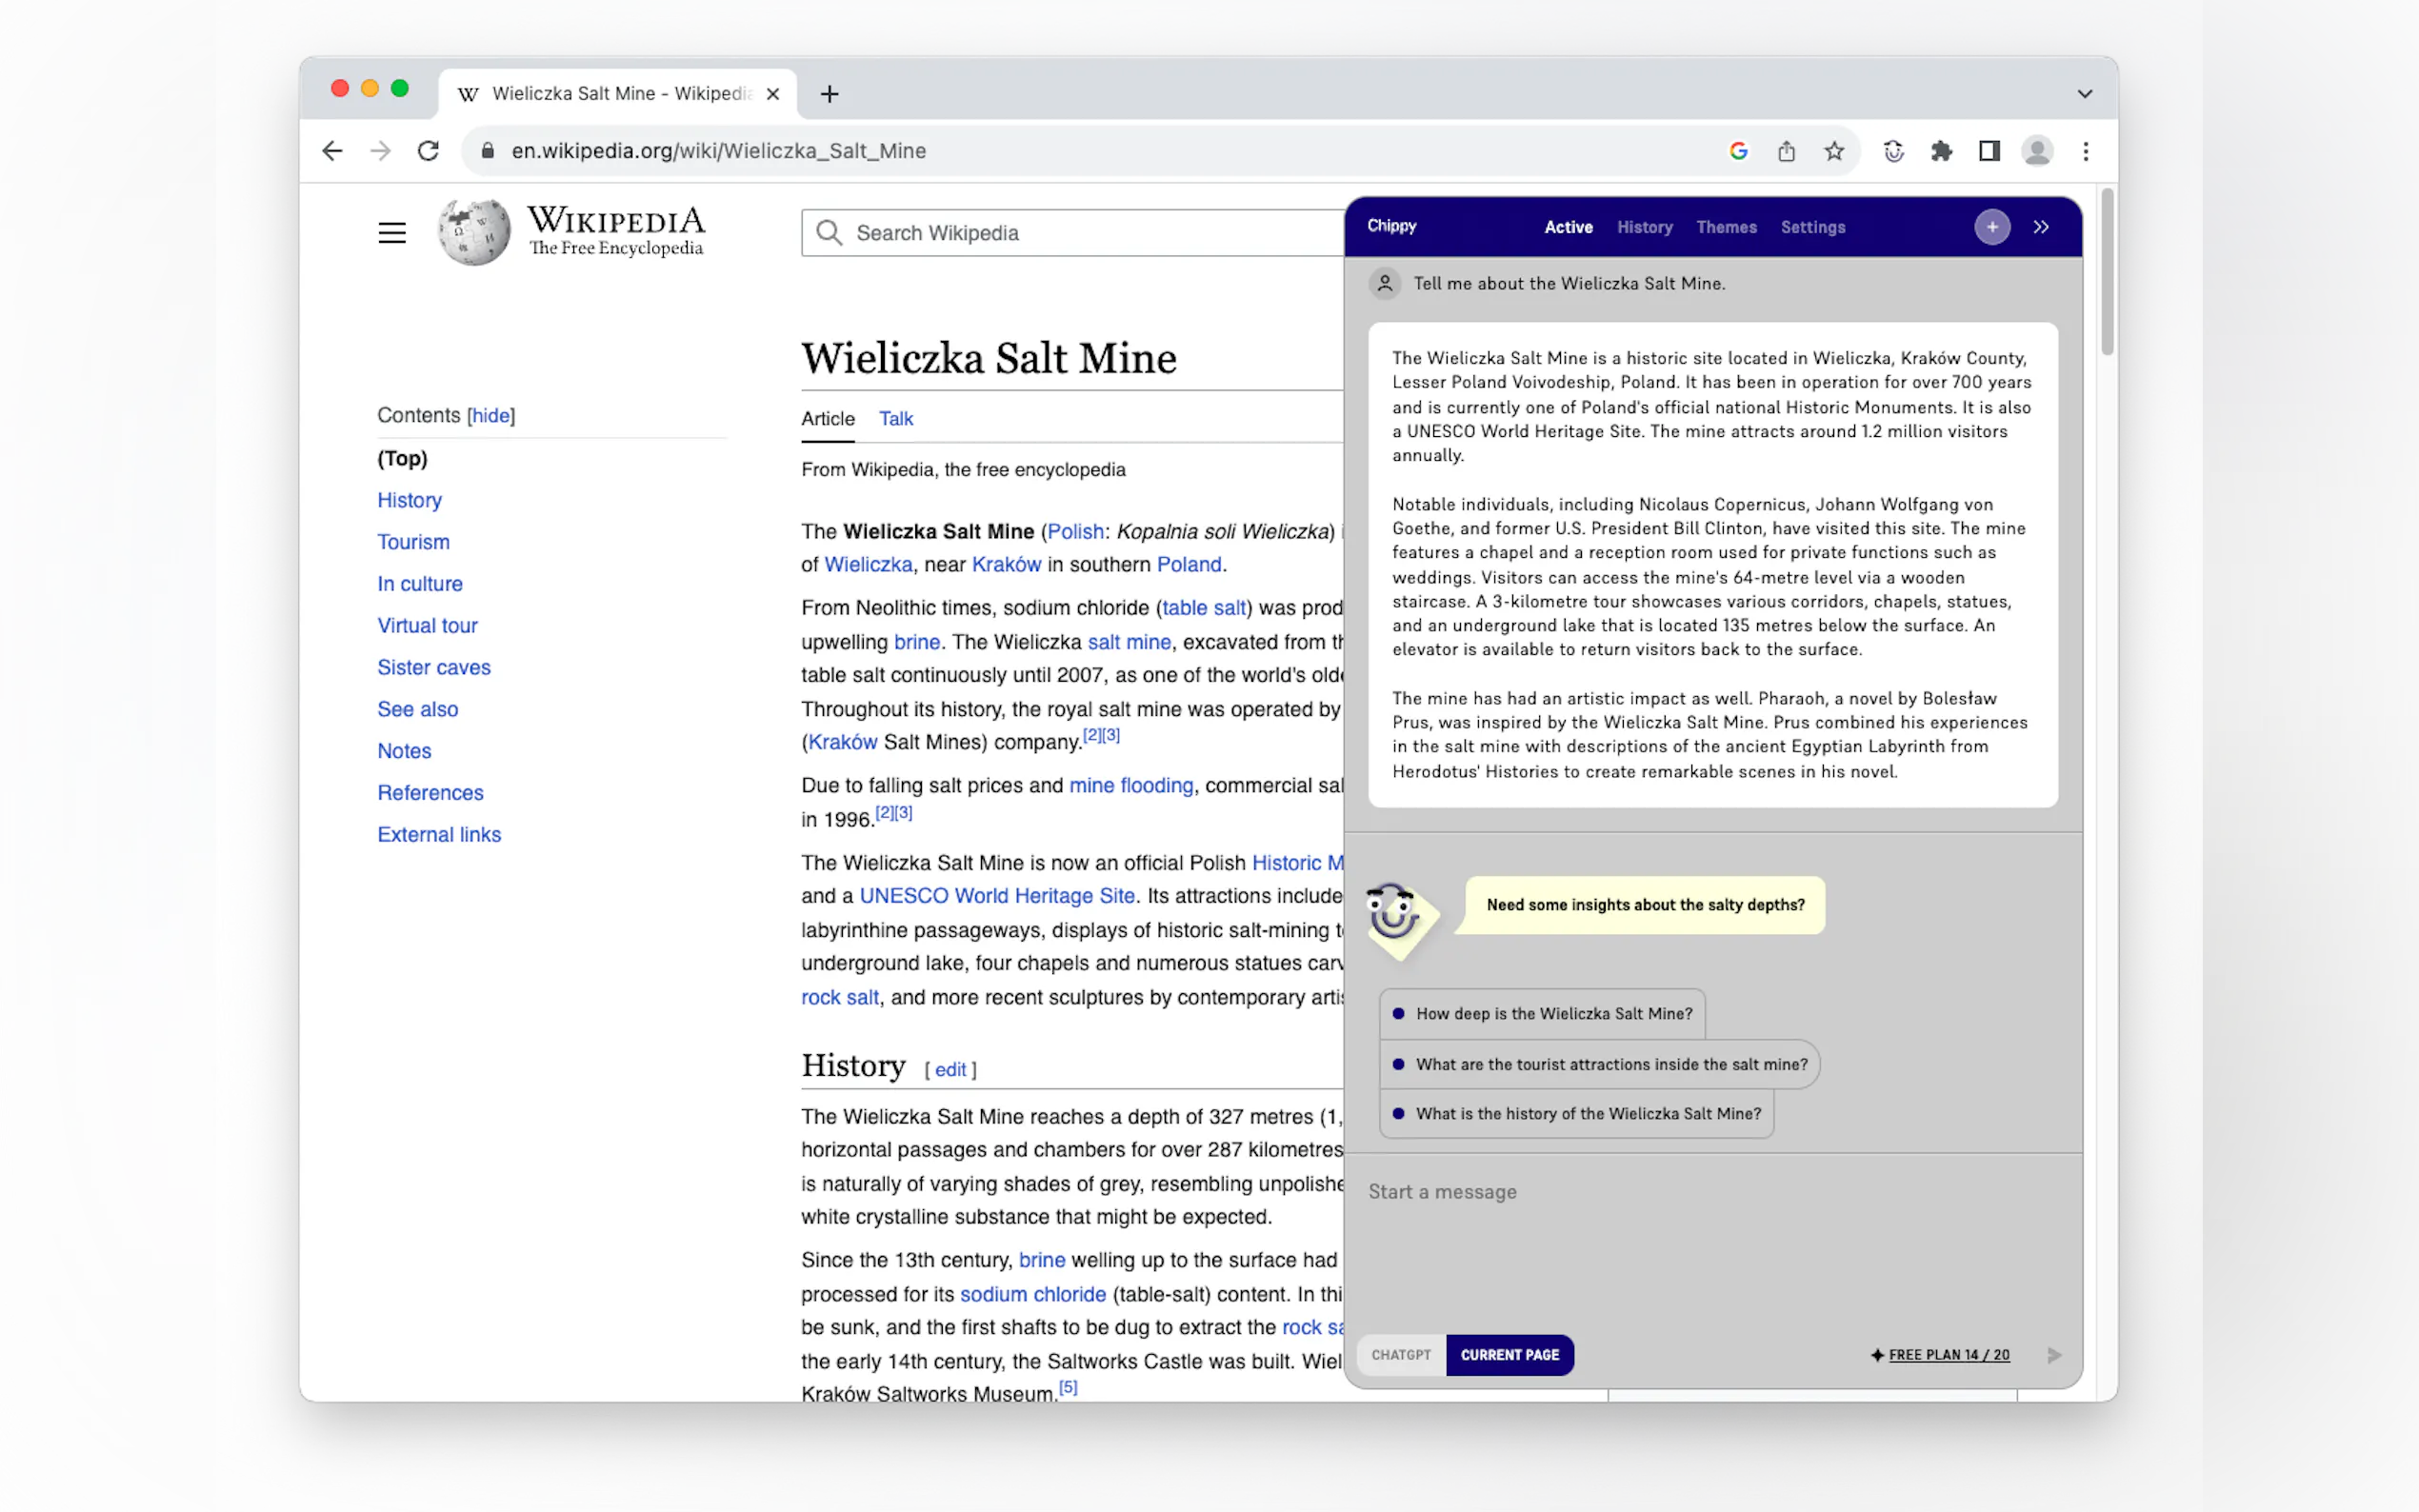
Task: Switch chat mode to ChatGPT
Action: point(1401,1355)
